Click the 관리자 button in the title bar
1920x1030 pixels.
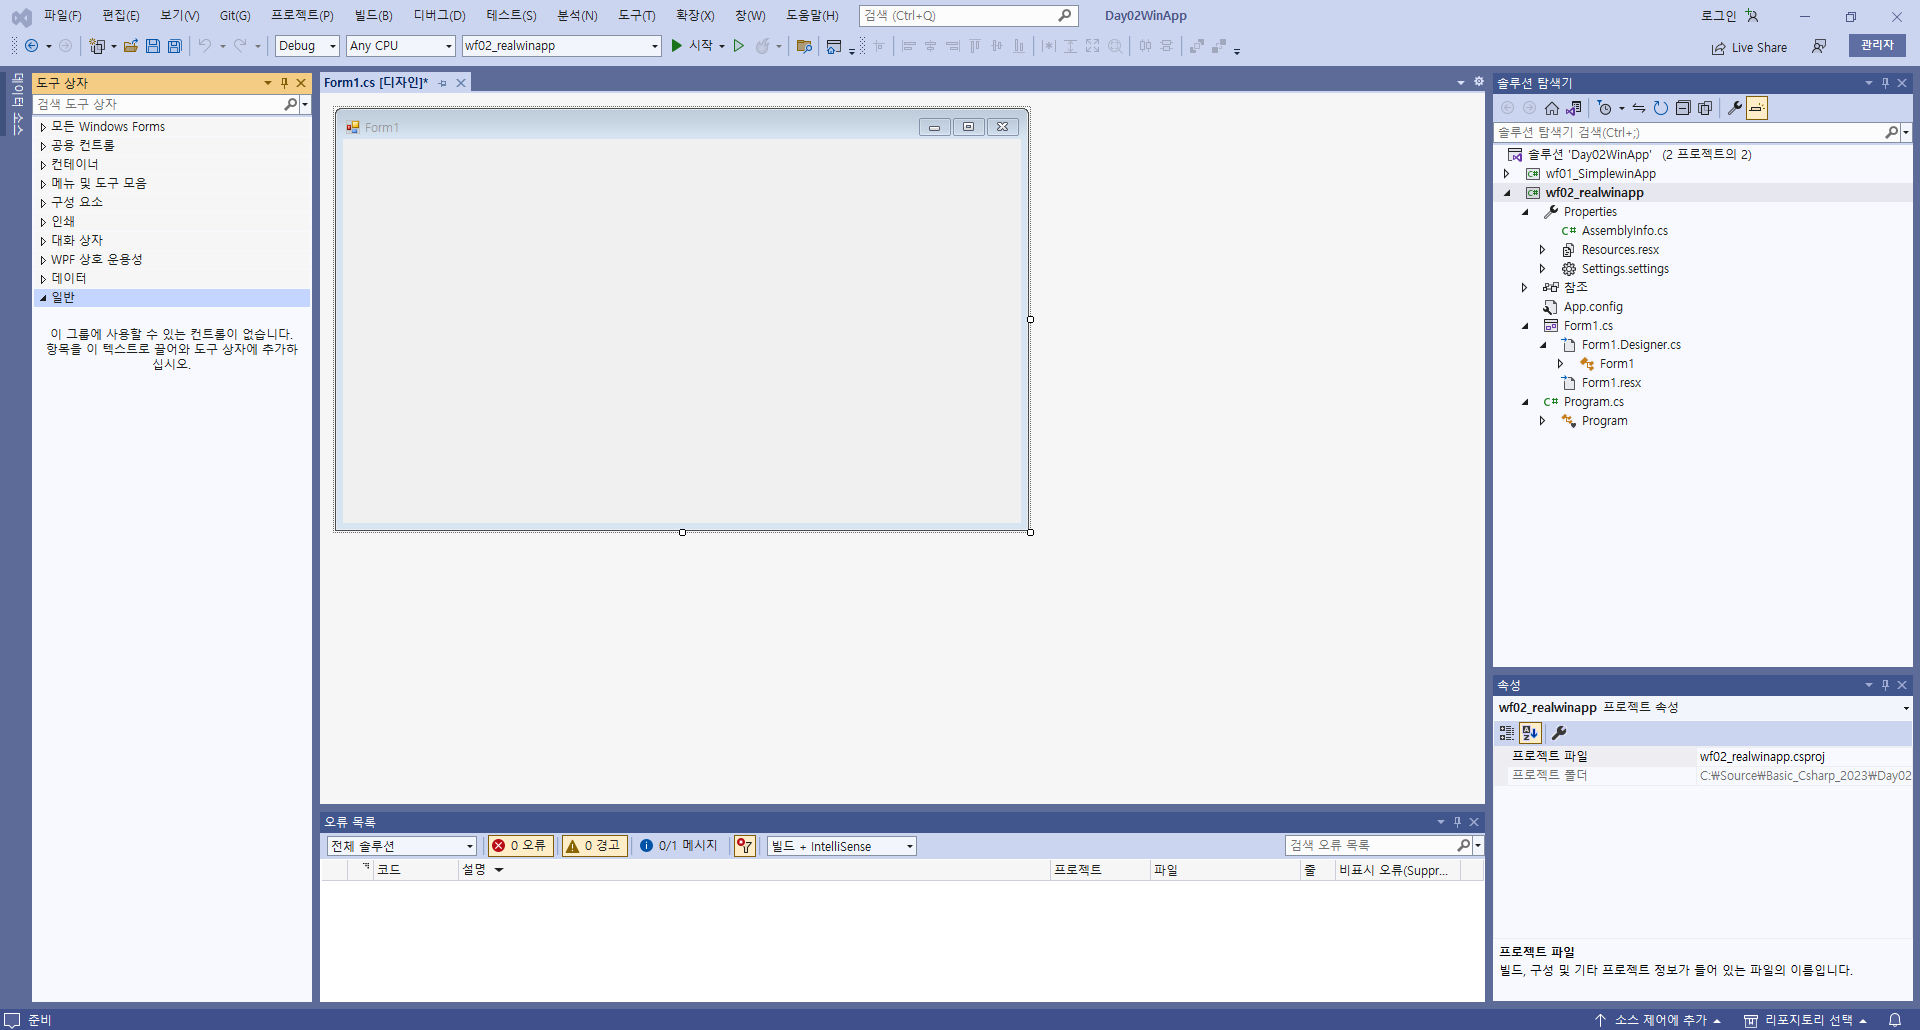[1877, 45]
